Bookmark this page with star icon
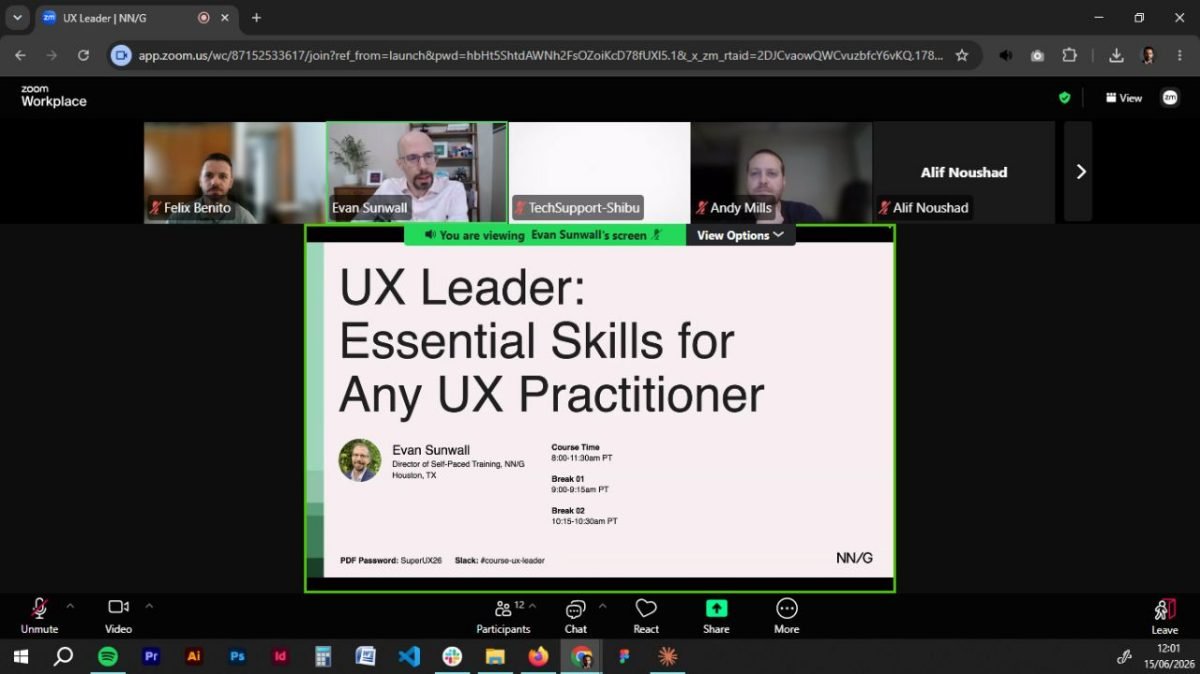 pos(962,56)
